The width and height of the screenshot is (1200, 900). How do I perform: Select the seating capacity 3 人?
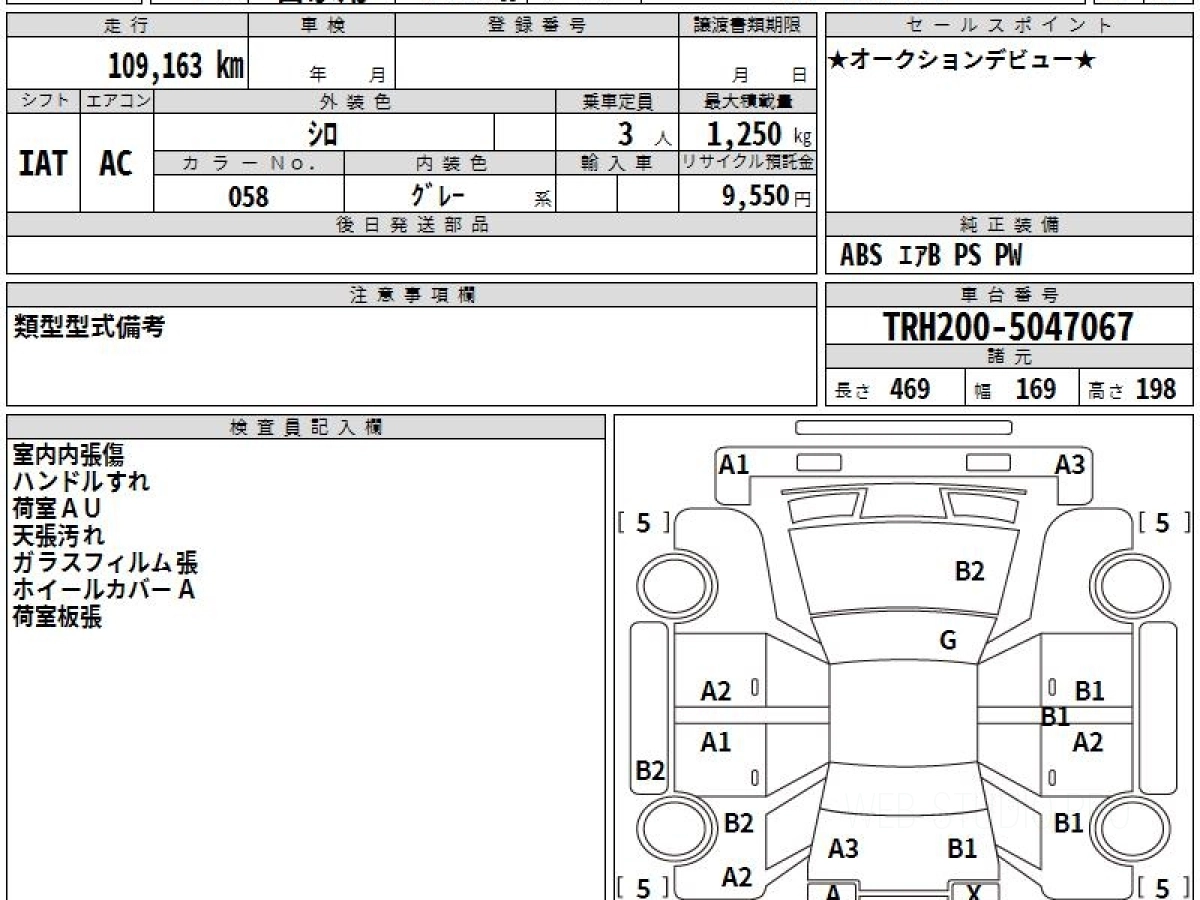coord(644,134)
